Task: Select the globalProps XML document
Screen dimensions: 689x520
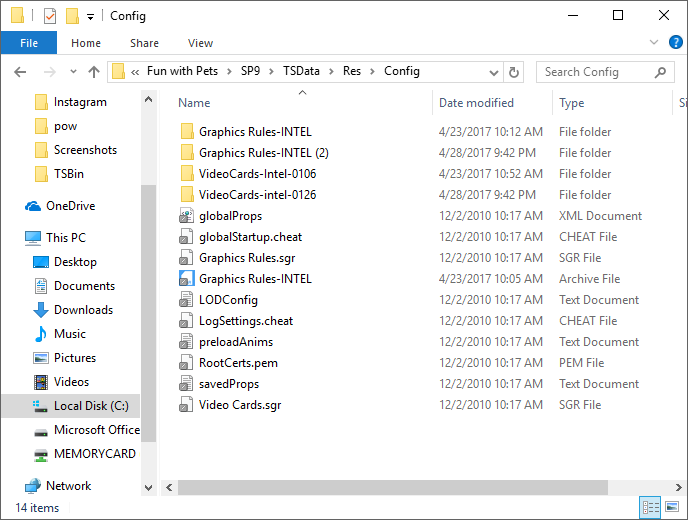Action: tap(230, 216)
